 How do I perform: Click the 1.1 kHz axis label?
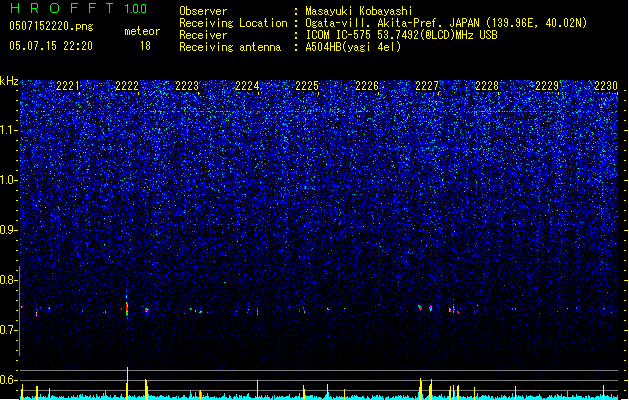[9, 130]
